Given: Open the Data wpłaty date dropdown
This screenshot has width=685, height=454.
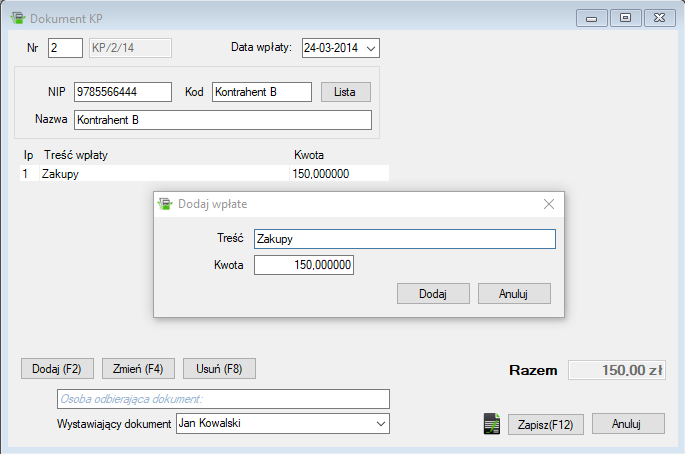Looking at the screenshot, I should (x=371, y=48).
